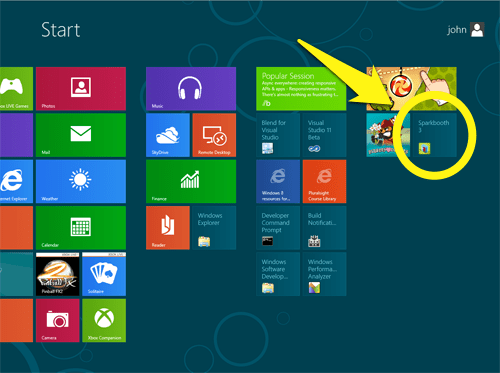Image resolution: width=500 pixels, height=373 pixels.
Task: Open Xbox LIVE Games tile
Action: coord(16,89)
